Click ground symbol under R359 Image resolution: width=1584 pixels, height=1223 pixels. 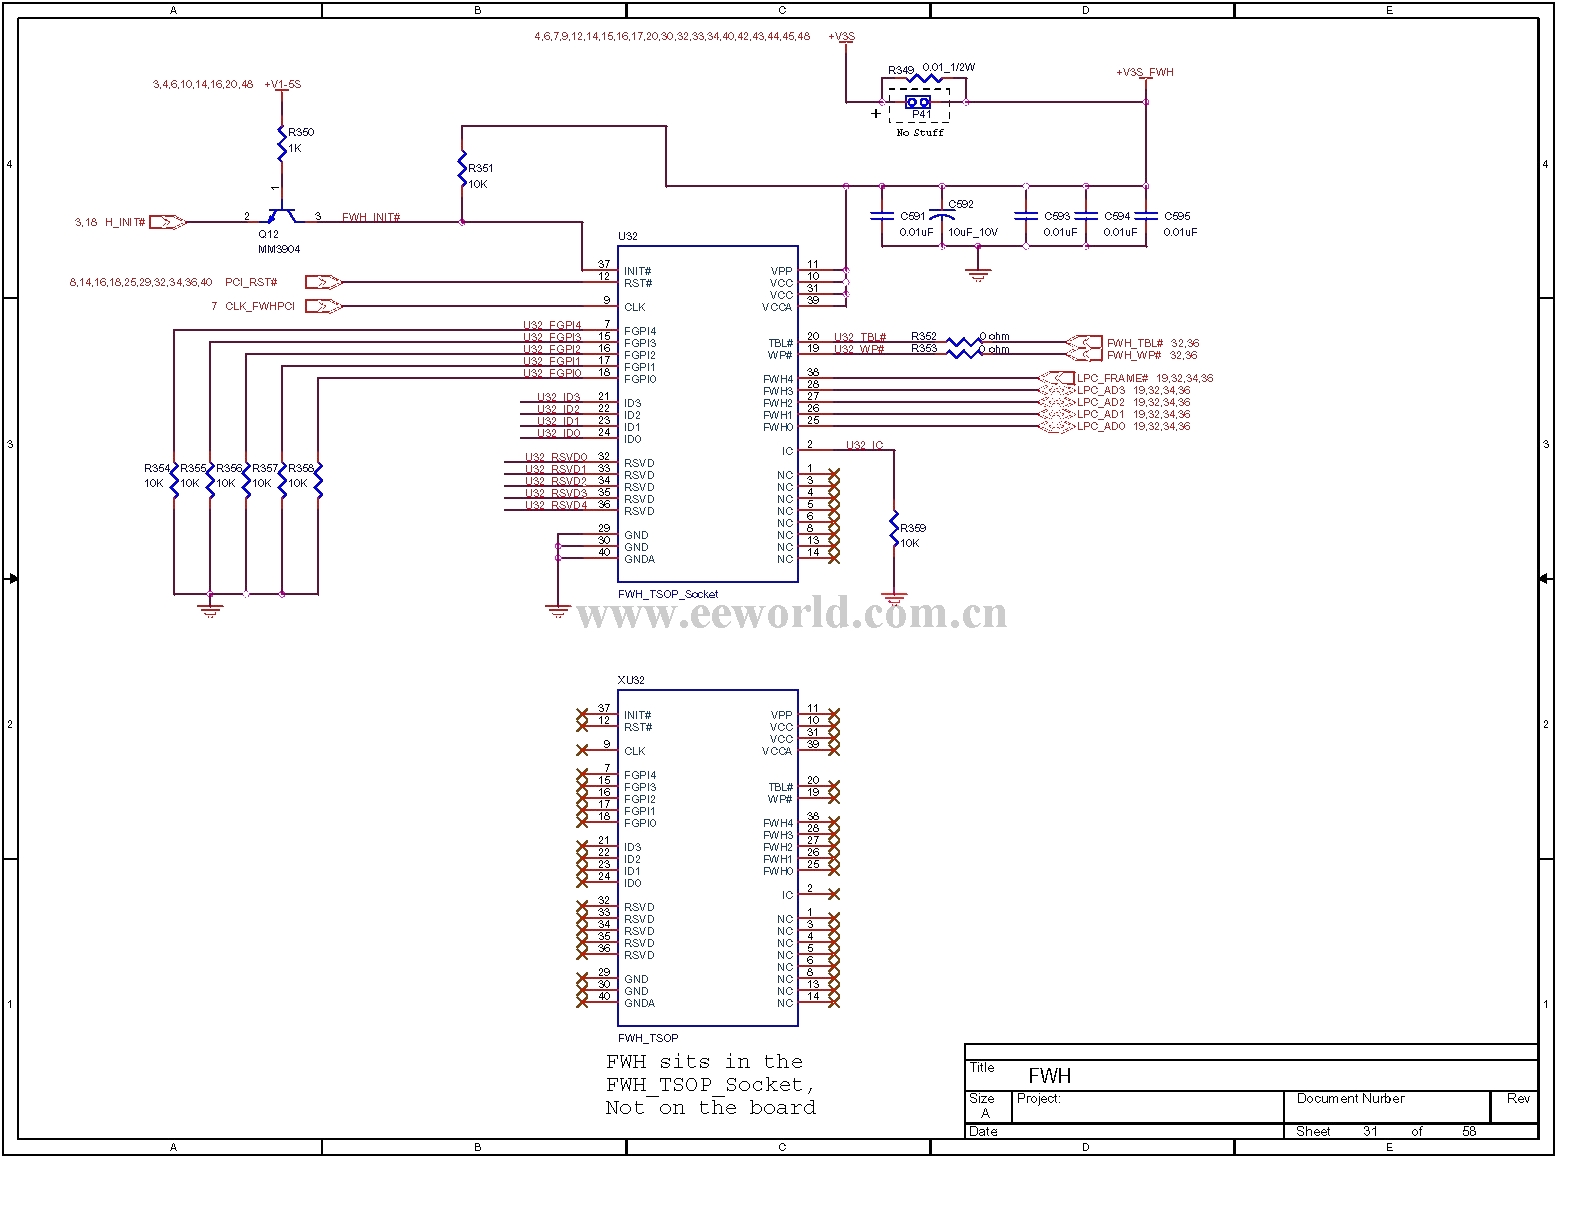point(895,599)
